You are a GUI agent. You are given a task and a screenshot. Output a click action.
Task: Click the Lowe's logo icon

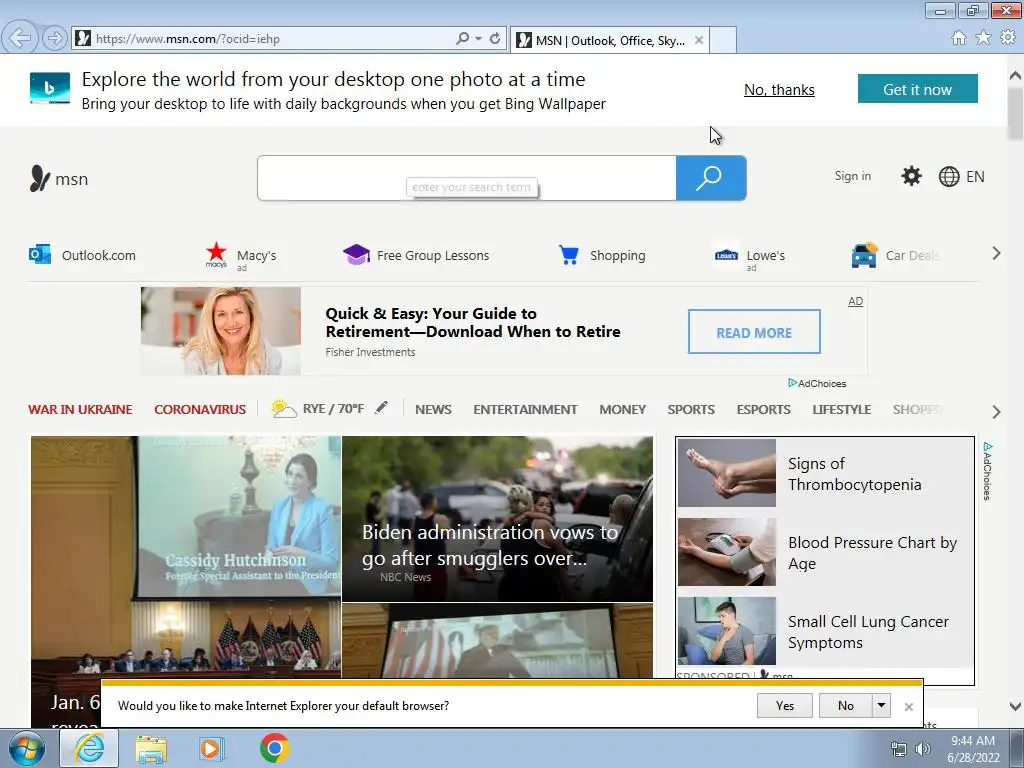tap(726, 255)
